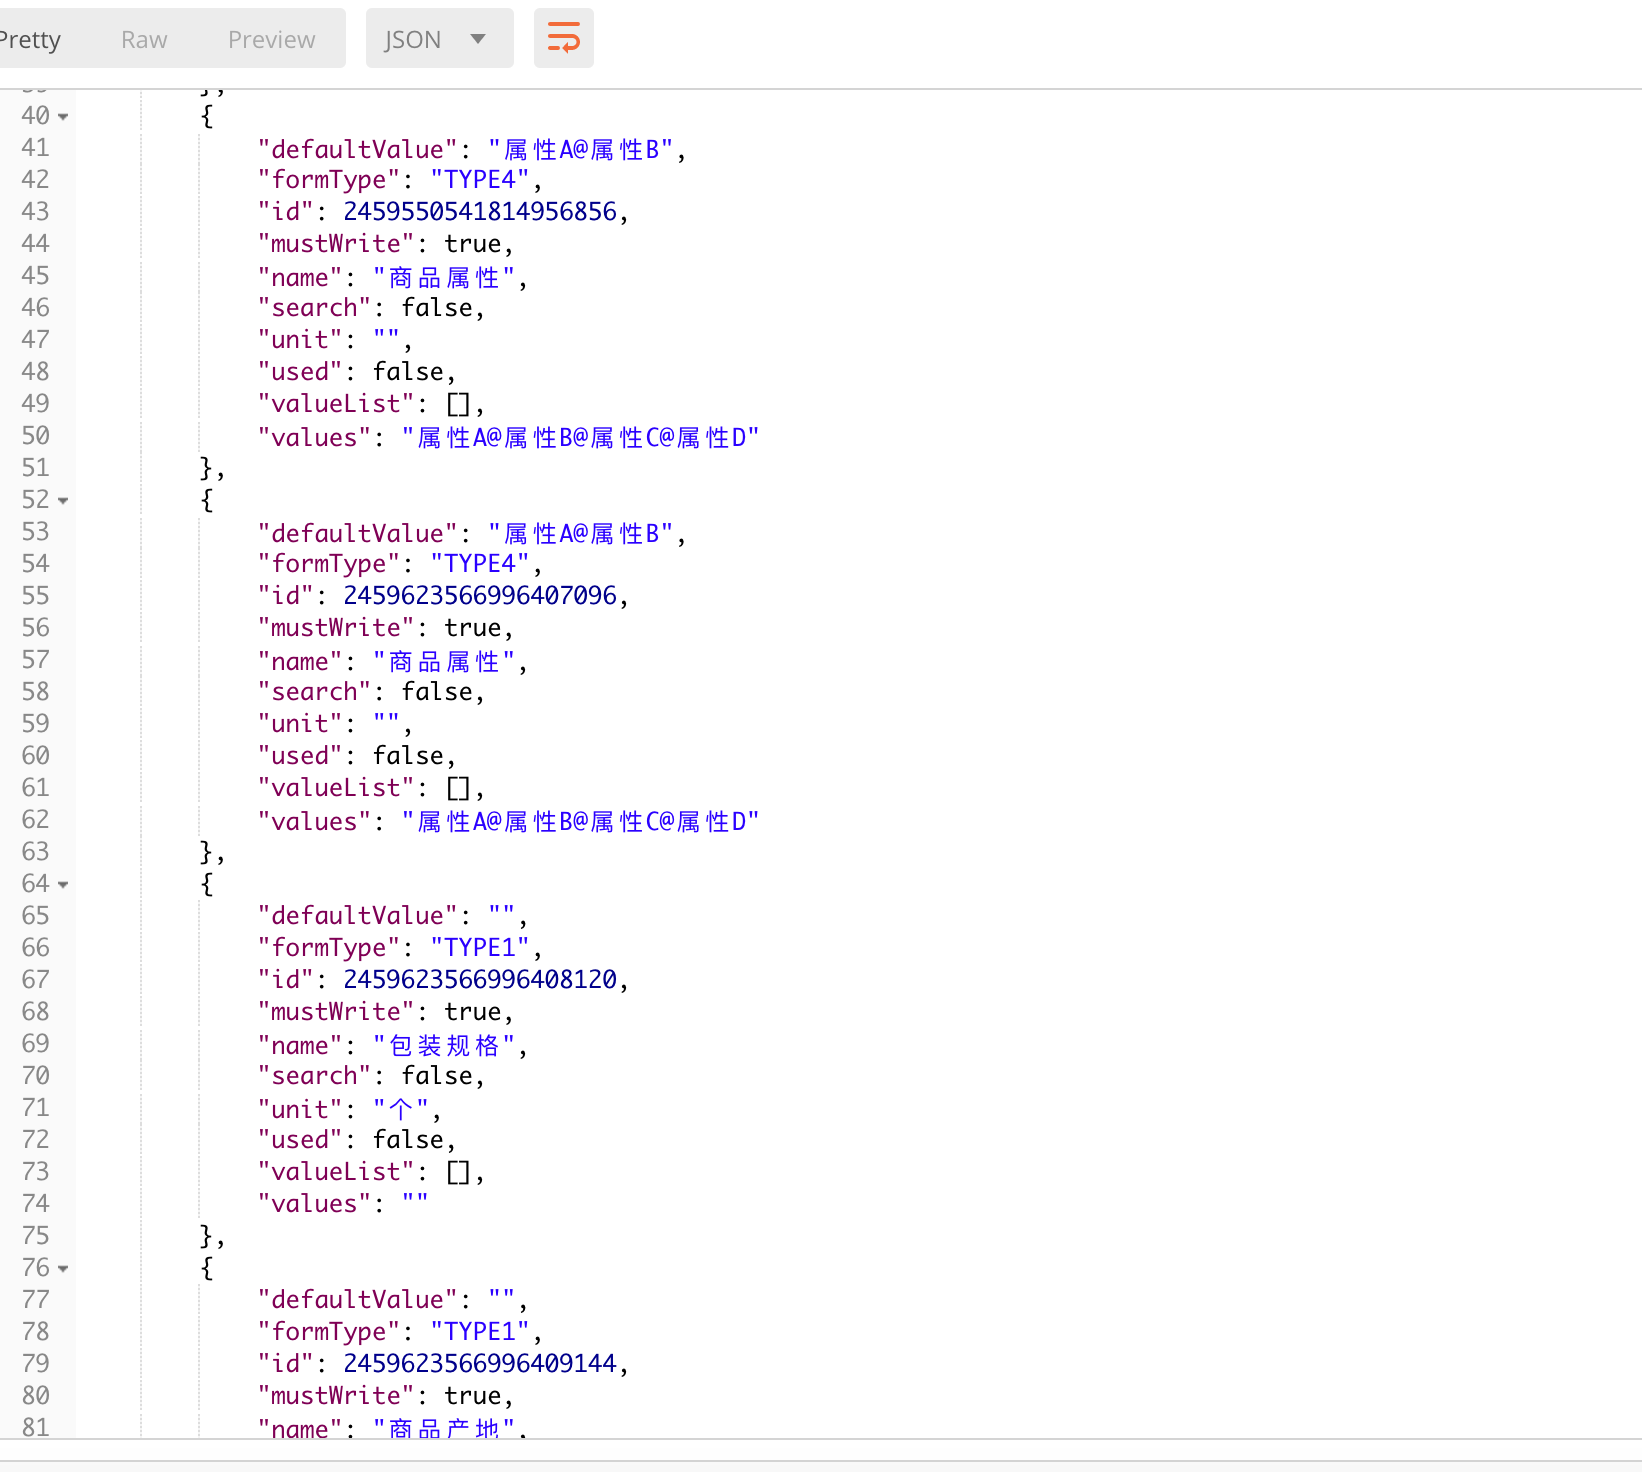
Task: Click id value 2459623566996409144
Action: coord(480,1364)
